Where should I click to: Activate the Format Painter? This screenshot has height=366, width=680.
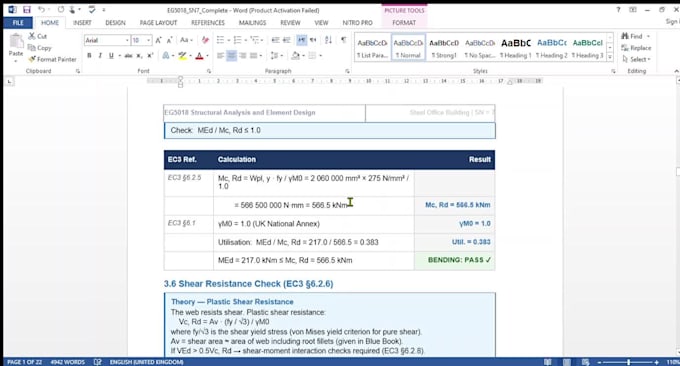[52, 59]
